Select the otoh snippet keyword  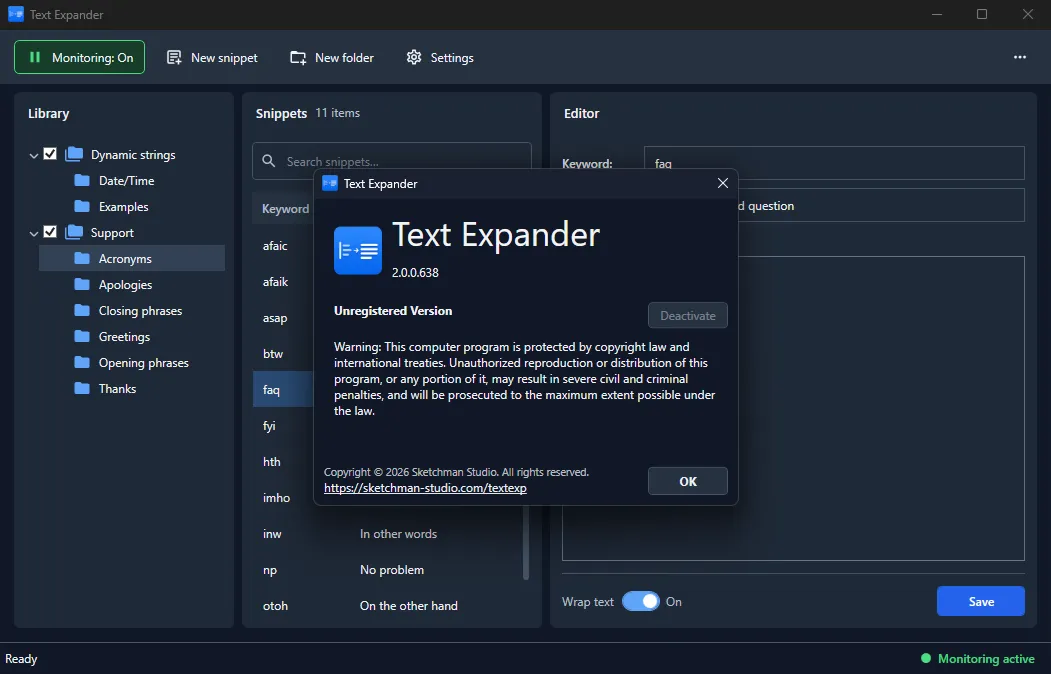point(275,606)
